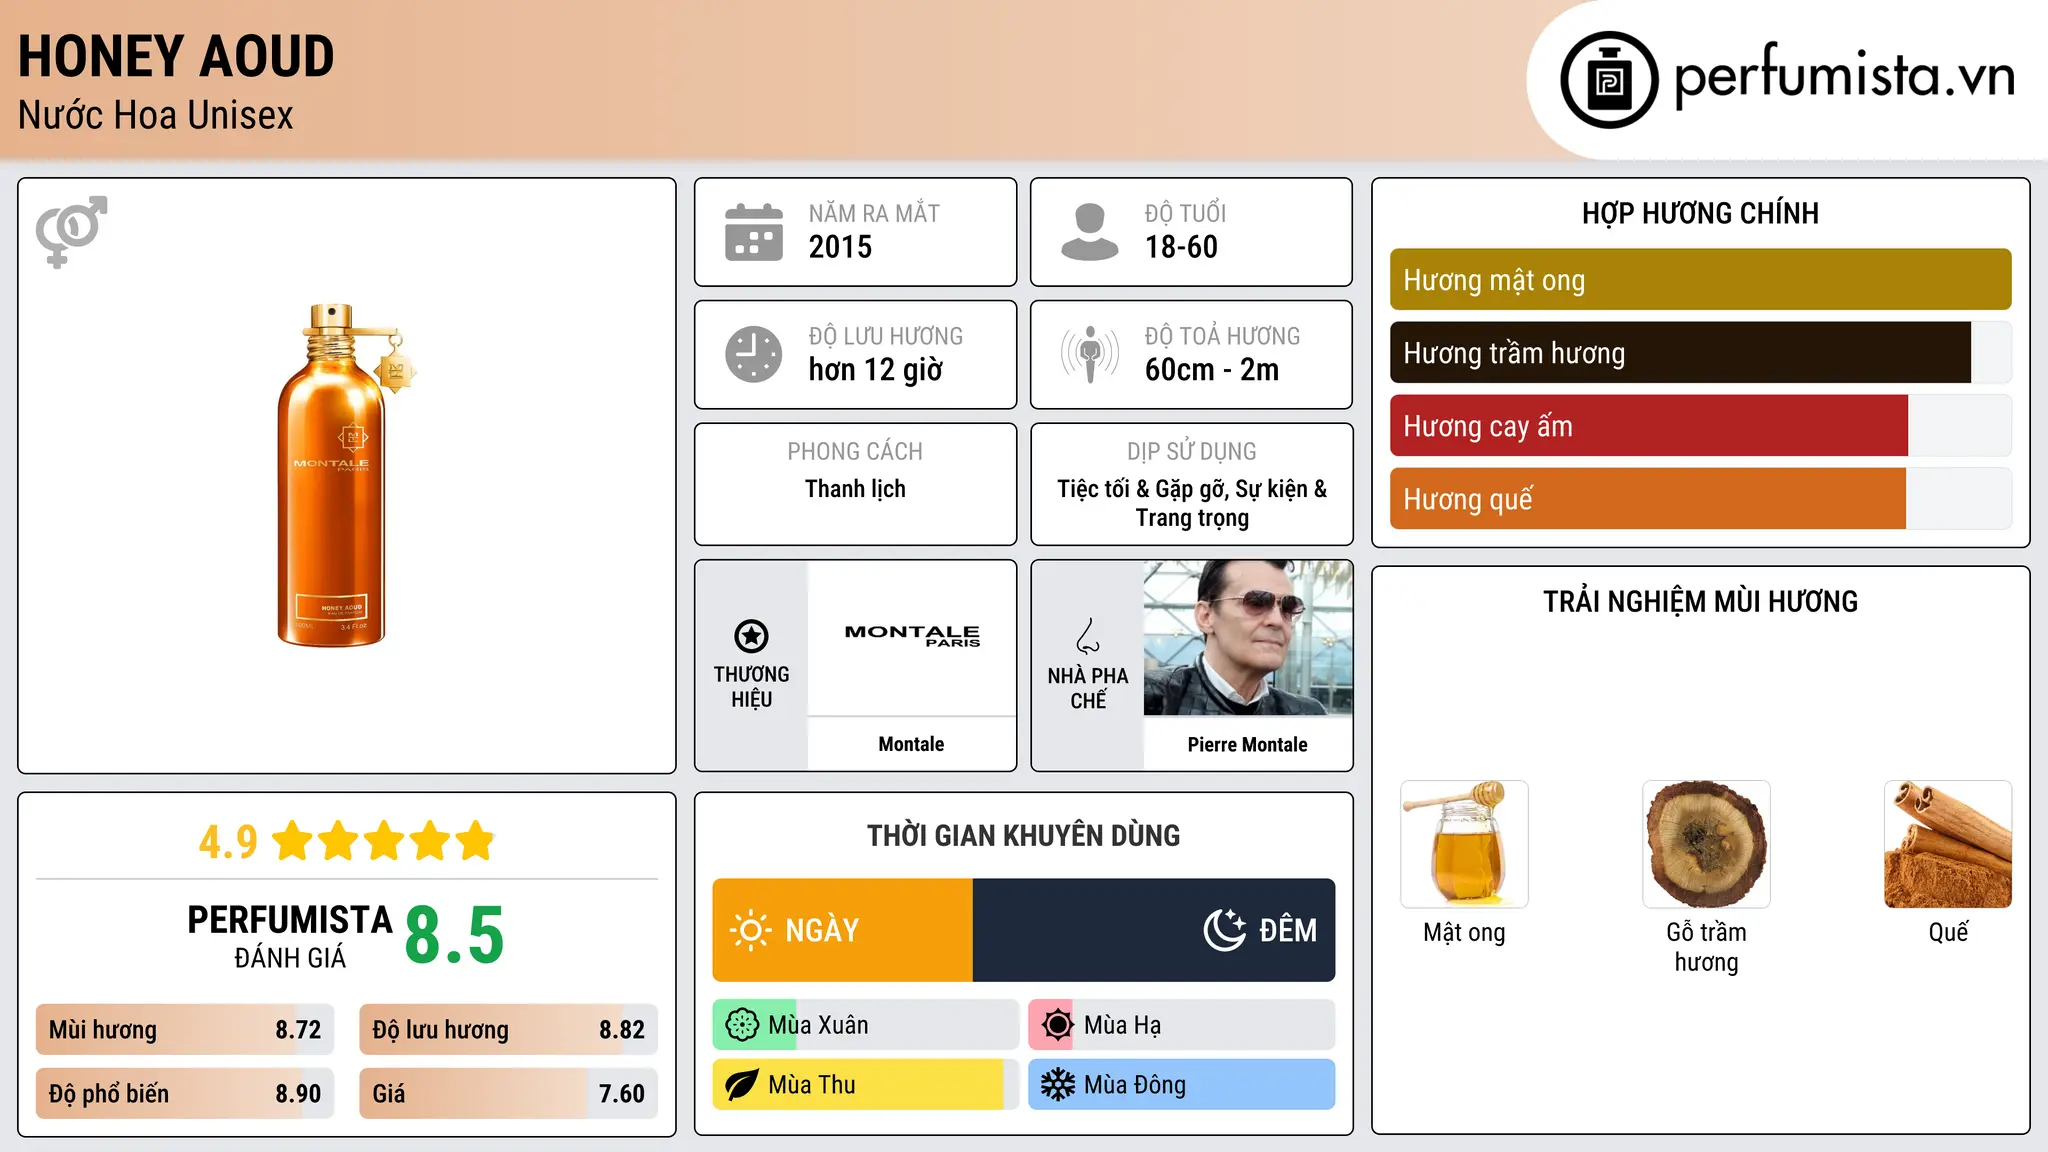
Task: Click the sun icon in the Ngày bar
Action: point(750,930)
